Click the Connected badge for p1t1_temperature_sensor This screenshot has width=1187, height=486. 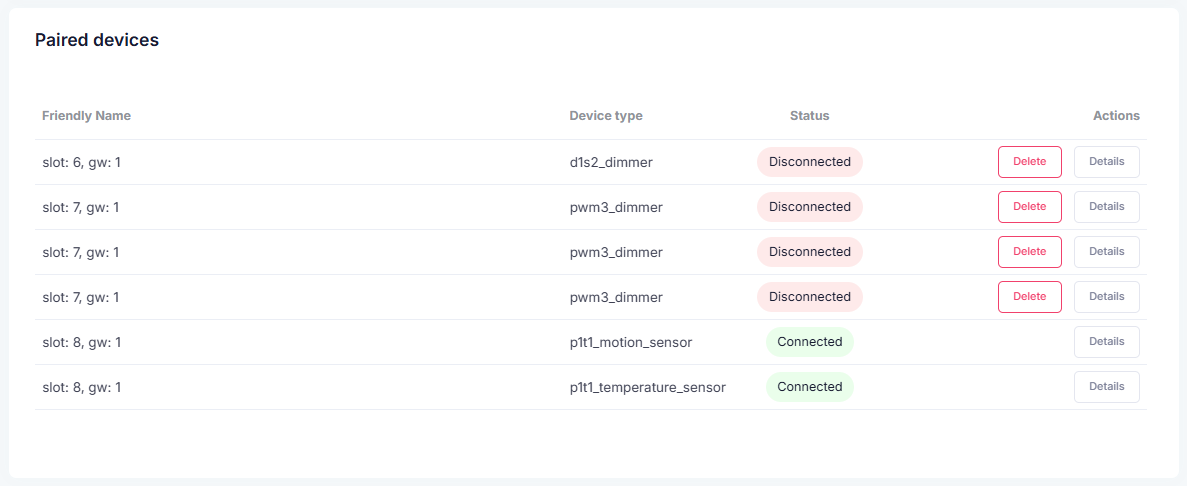click(x=810, y=387)
